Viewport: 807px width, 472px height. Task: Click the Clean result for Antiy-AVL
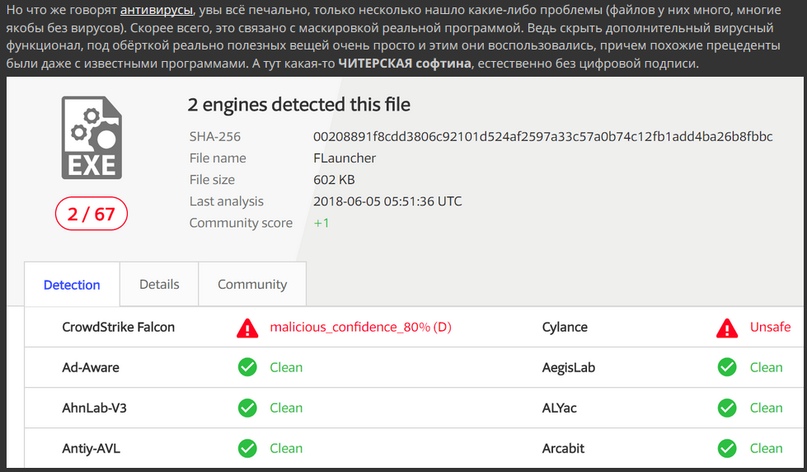pos(286,448)
